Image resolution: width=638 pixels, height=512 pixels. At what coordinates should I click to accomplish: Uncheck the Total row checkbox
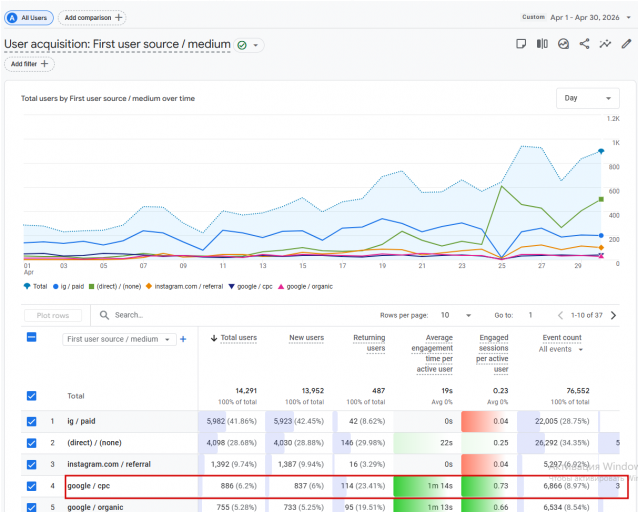[31, 396]
